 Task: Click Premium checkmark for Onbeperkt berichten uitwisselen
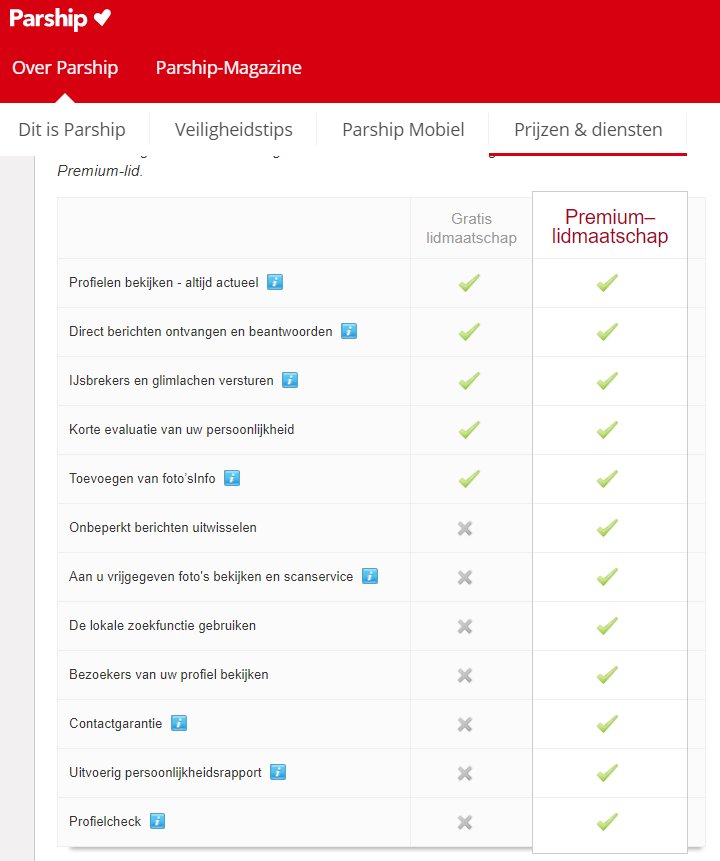pos(607,527)
